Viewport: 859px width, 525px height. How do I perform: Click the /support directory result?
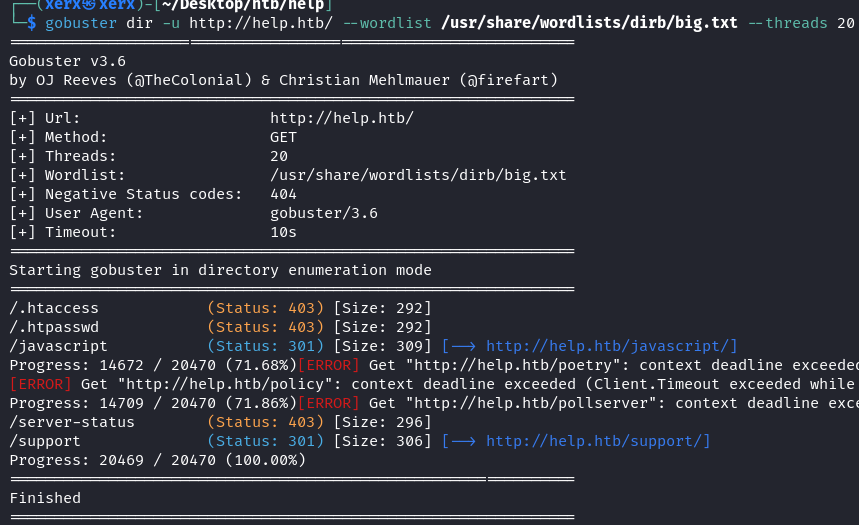[x=45, y=441]
